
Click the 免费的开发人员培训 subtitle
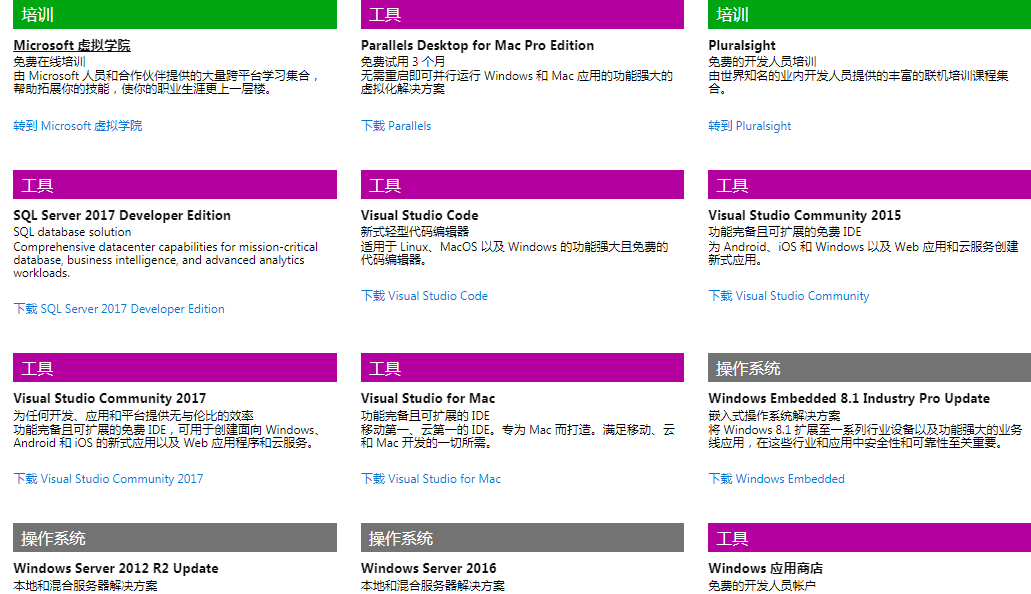pyautogui.click(x=762, y=62)
